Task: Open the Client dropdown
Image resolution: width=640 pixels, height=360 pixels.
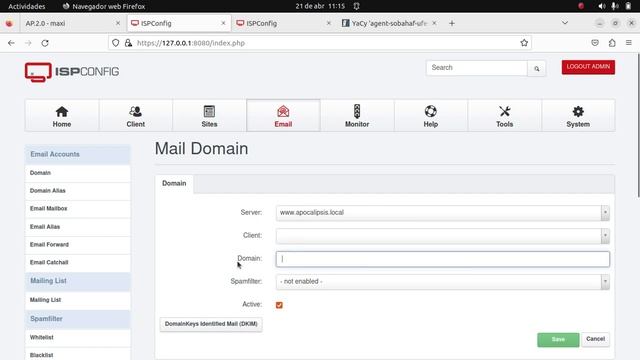Action: 442,236
